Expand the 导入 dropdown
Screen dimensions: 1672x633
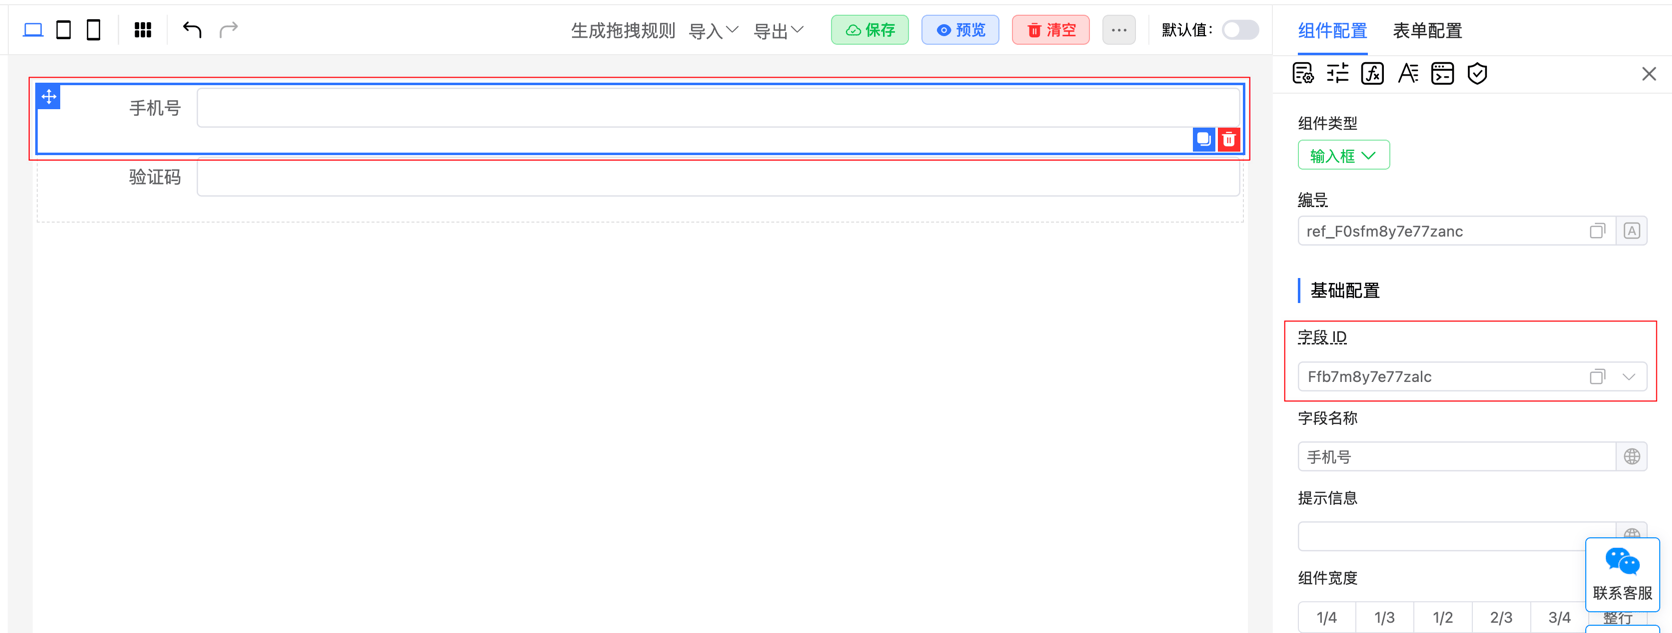click(x=713, y=31)
